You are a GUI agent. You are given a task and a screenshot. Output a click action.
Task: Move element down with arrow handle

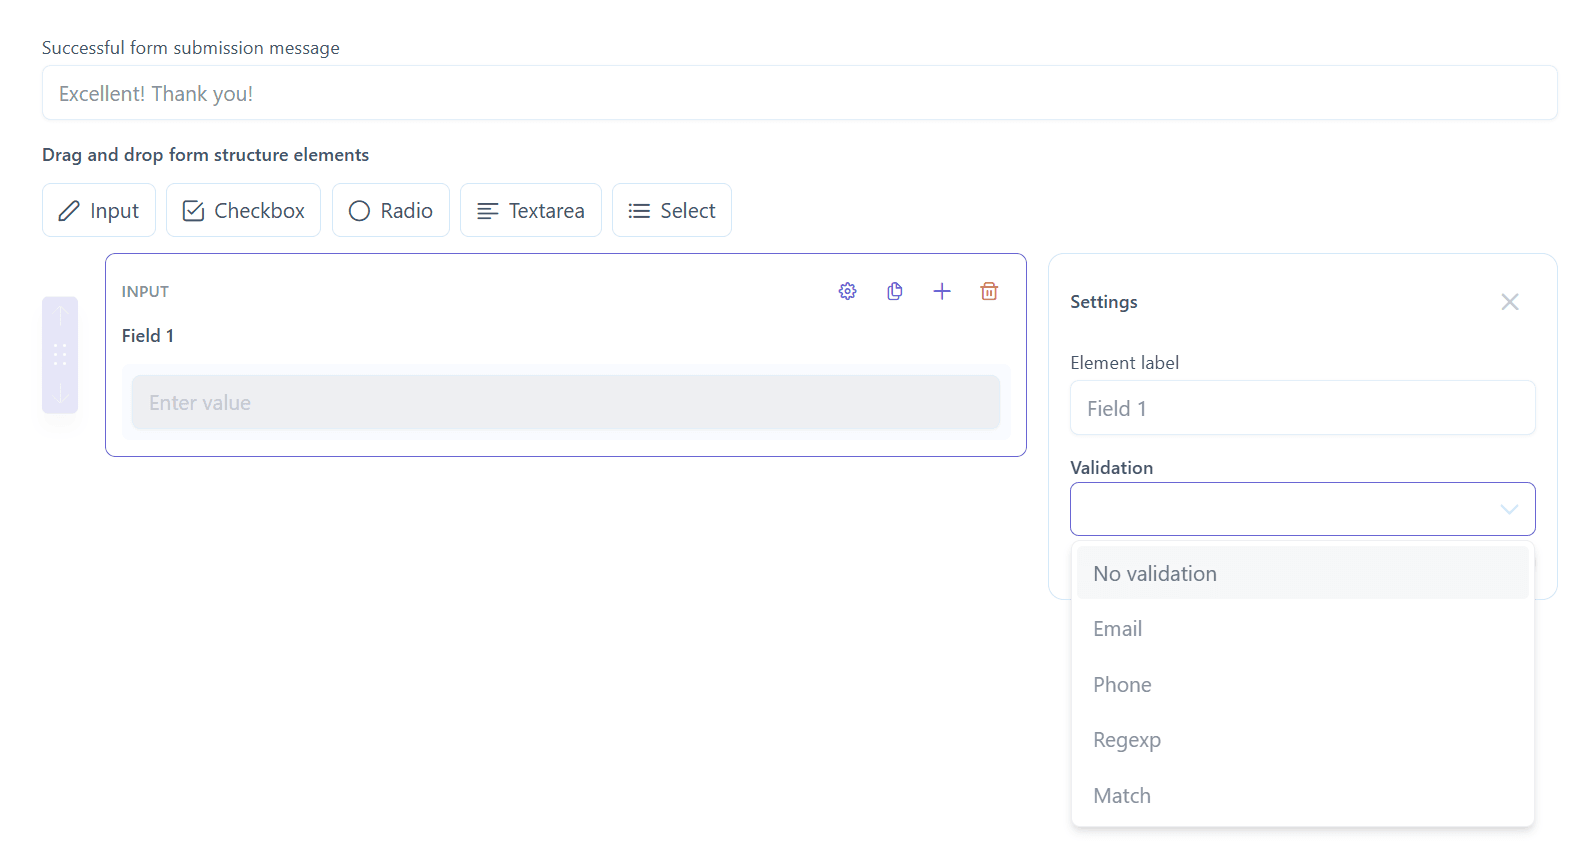(x=60, y=394)
